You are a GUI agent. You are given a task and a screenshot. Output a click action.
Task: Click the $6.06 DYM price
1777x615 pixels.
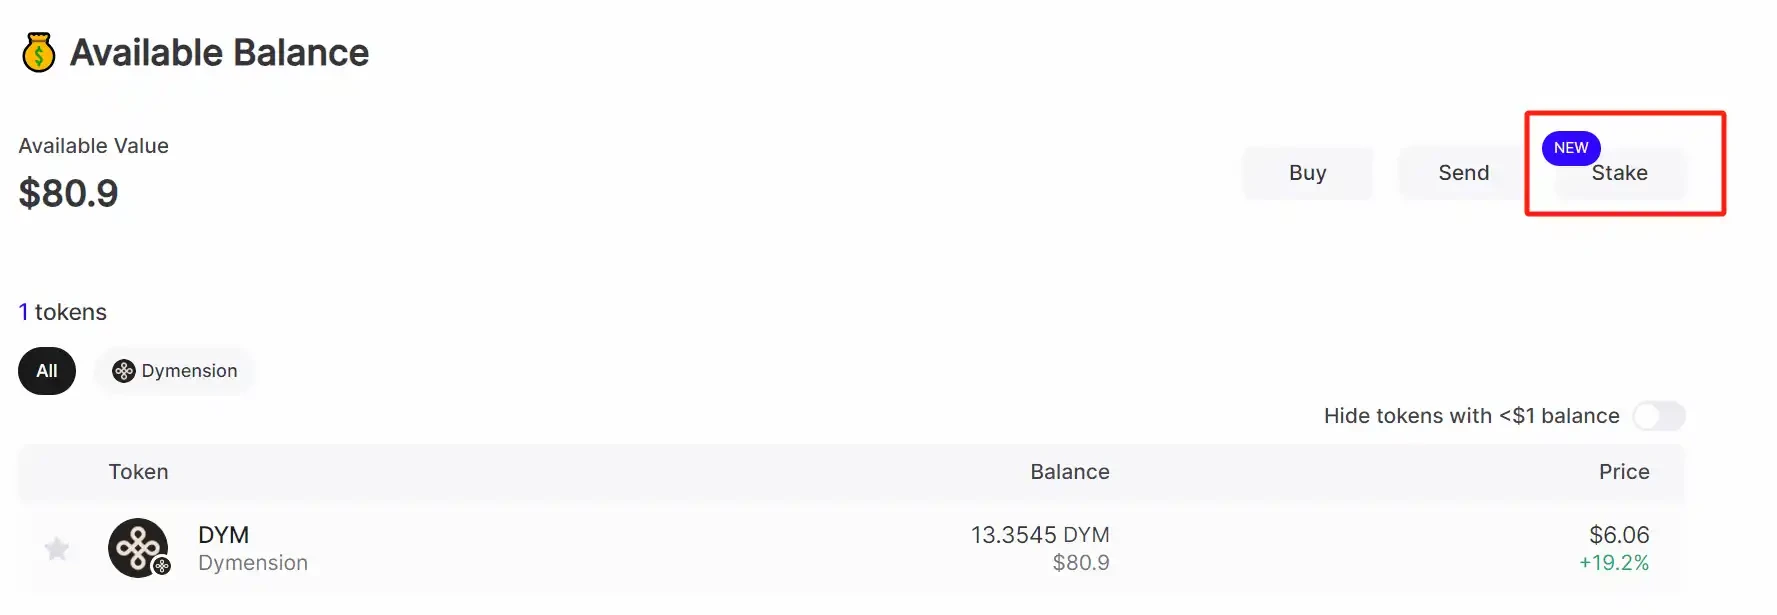[x=1618, y=535]
